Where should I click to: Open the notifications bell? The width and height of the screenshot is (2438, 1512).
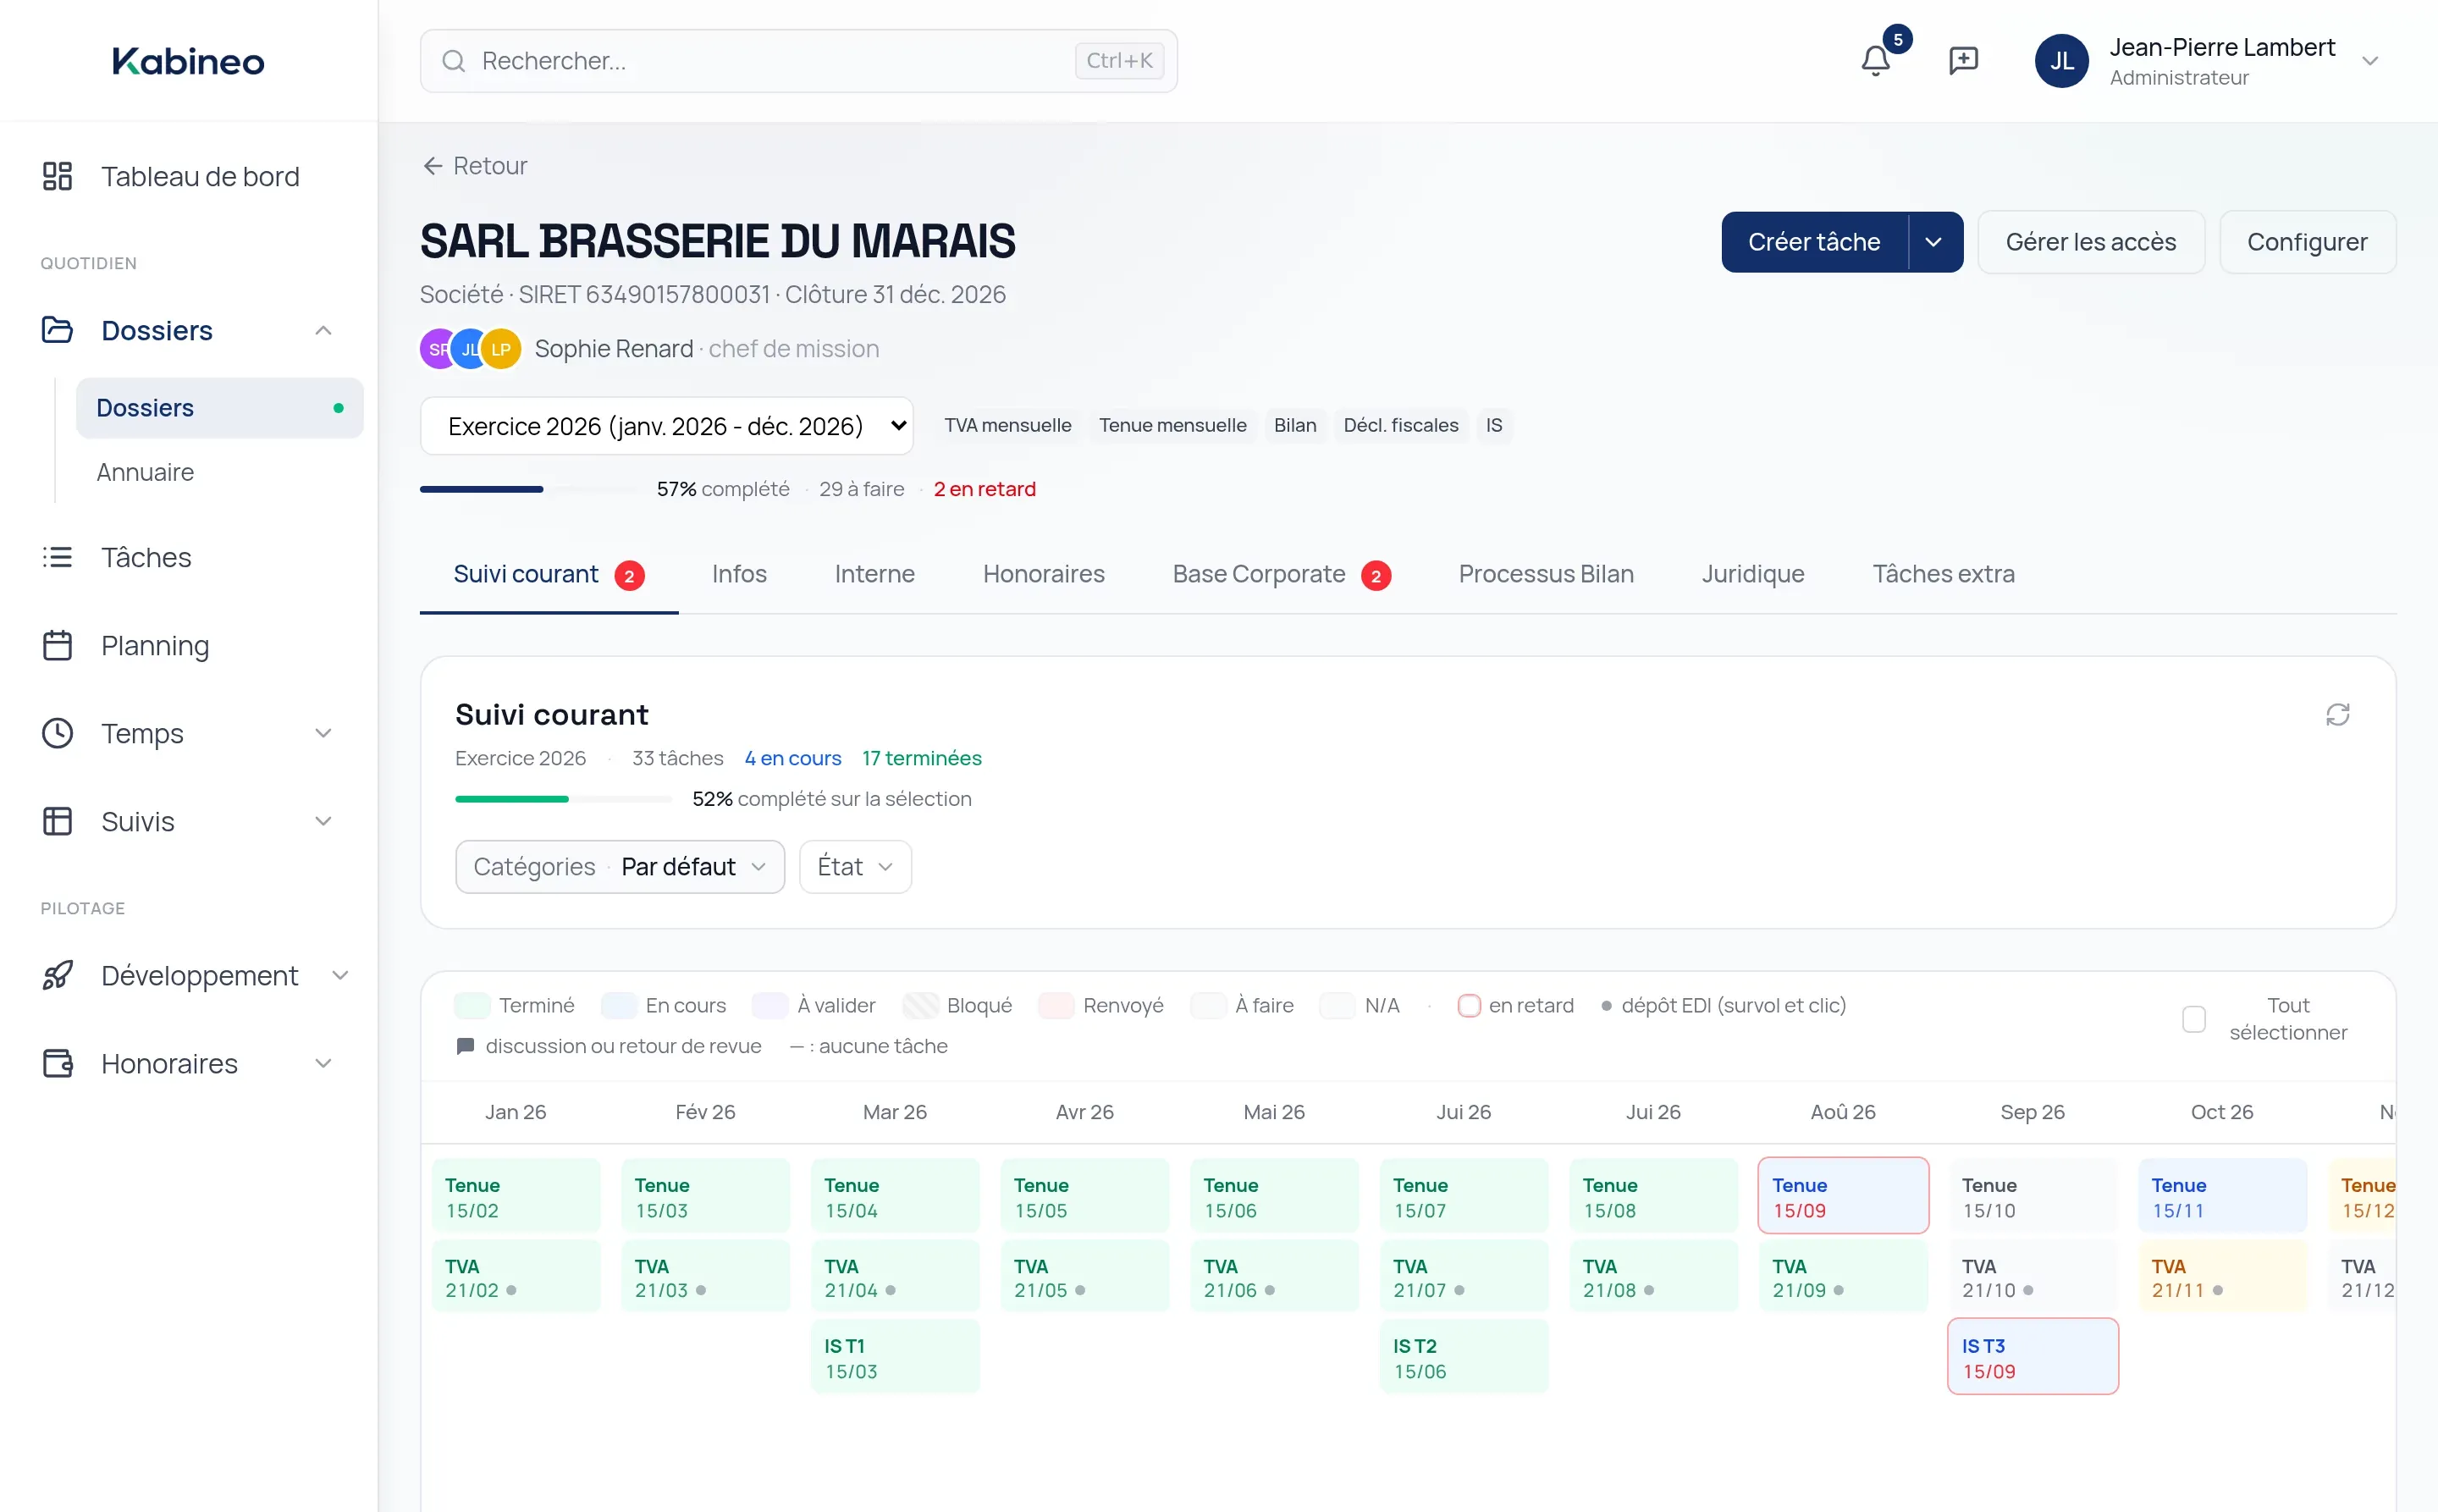[x=1876, y=61]
